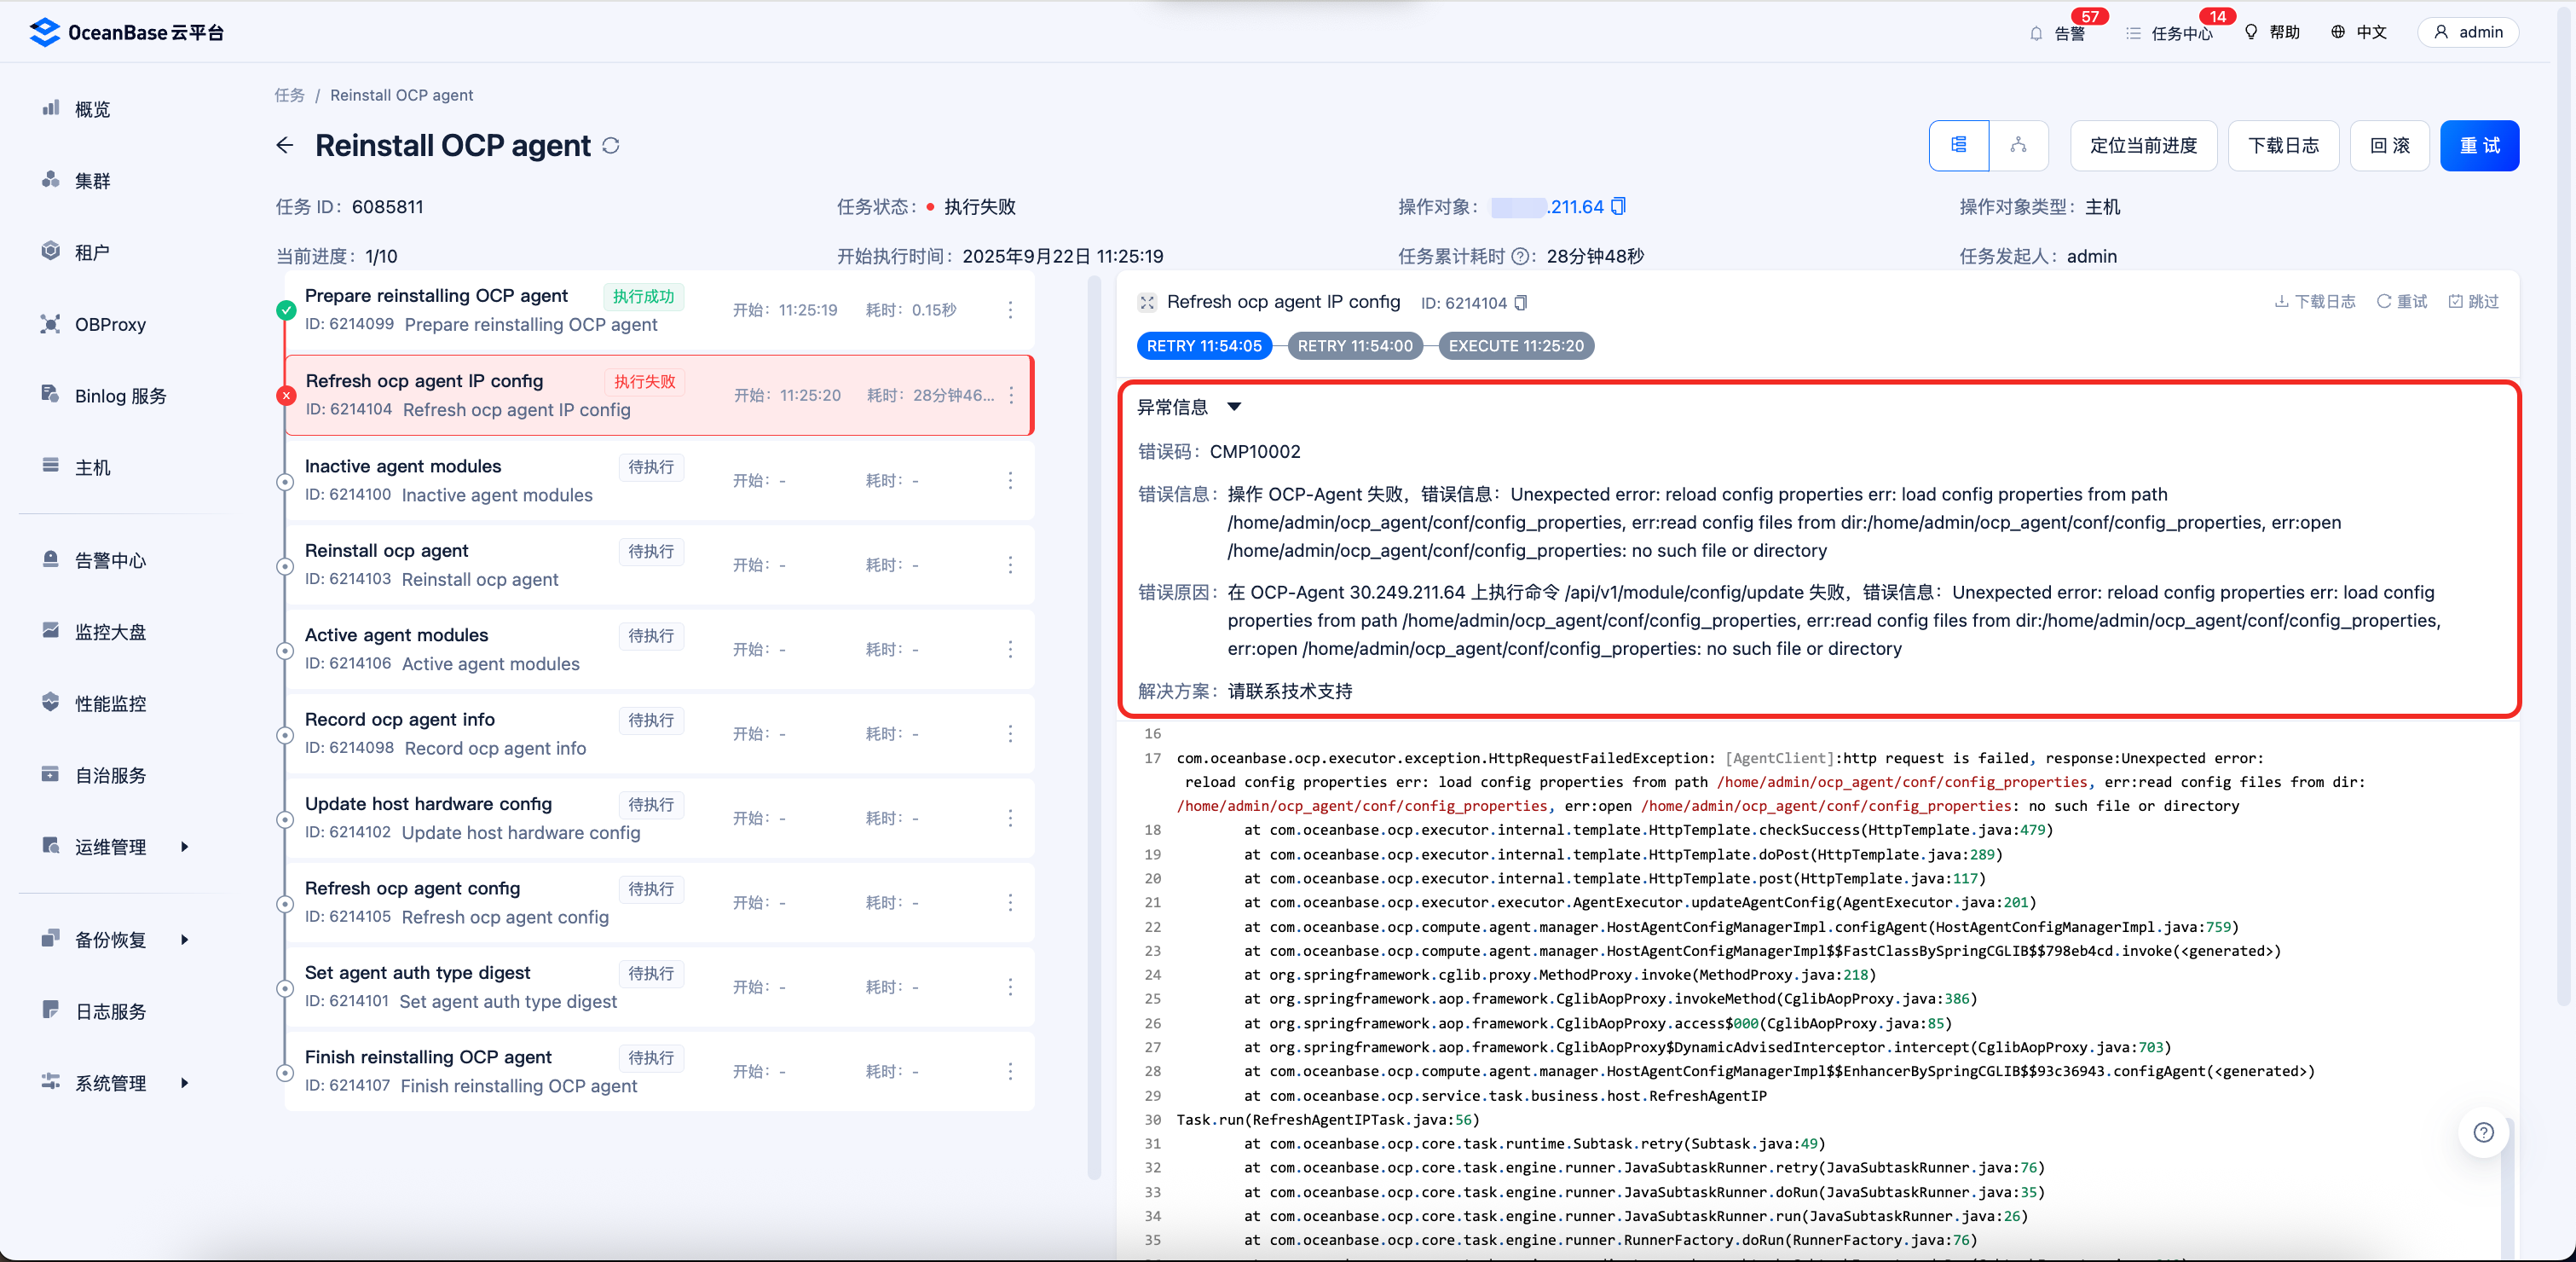Open more options for Refresh ocp agent IP config

tap(1011, 395)
